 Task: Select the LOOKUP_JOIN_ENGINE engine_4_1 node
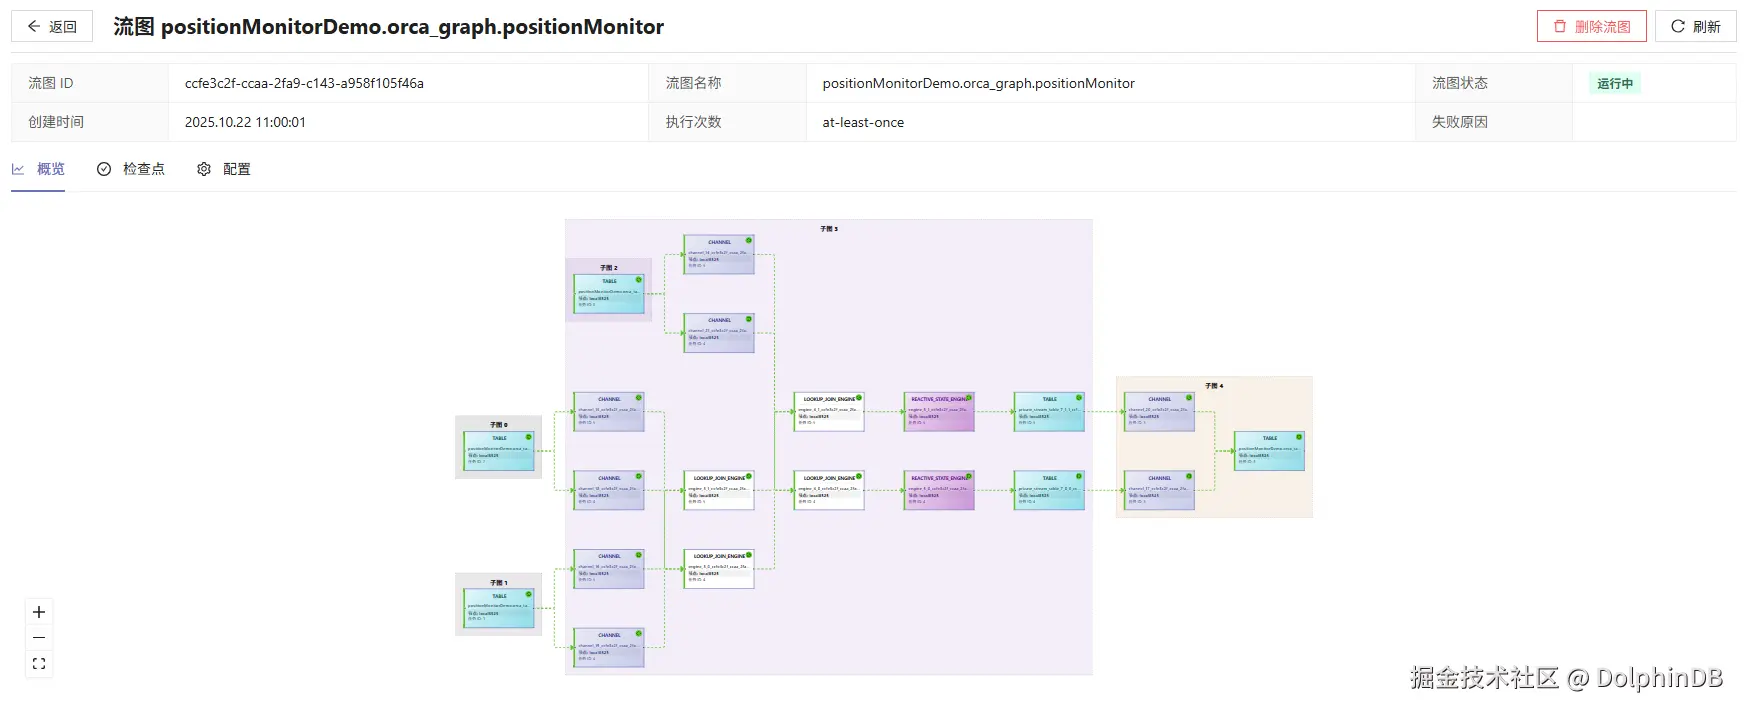click(x=829, y=411)
